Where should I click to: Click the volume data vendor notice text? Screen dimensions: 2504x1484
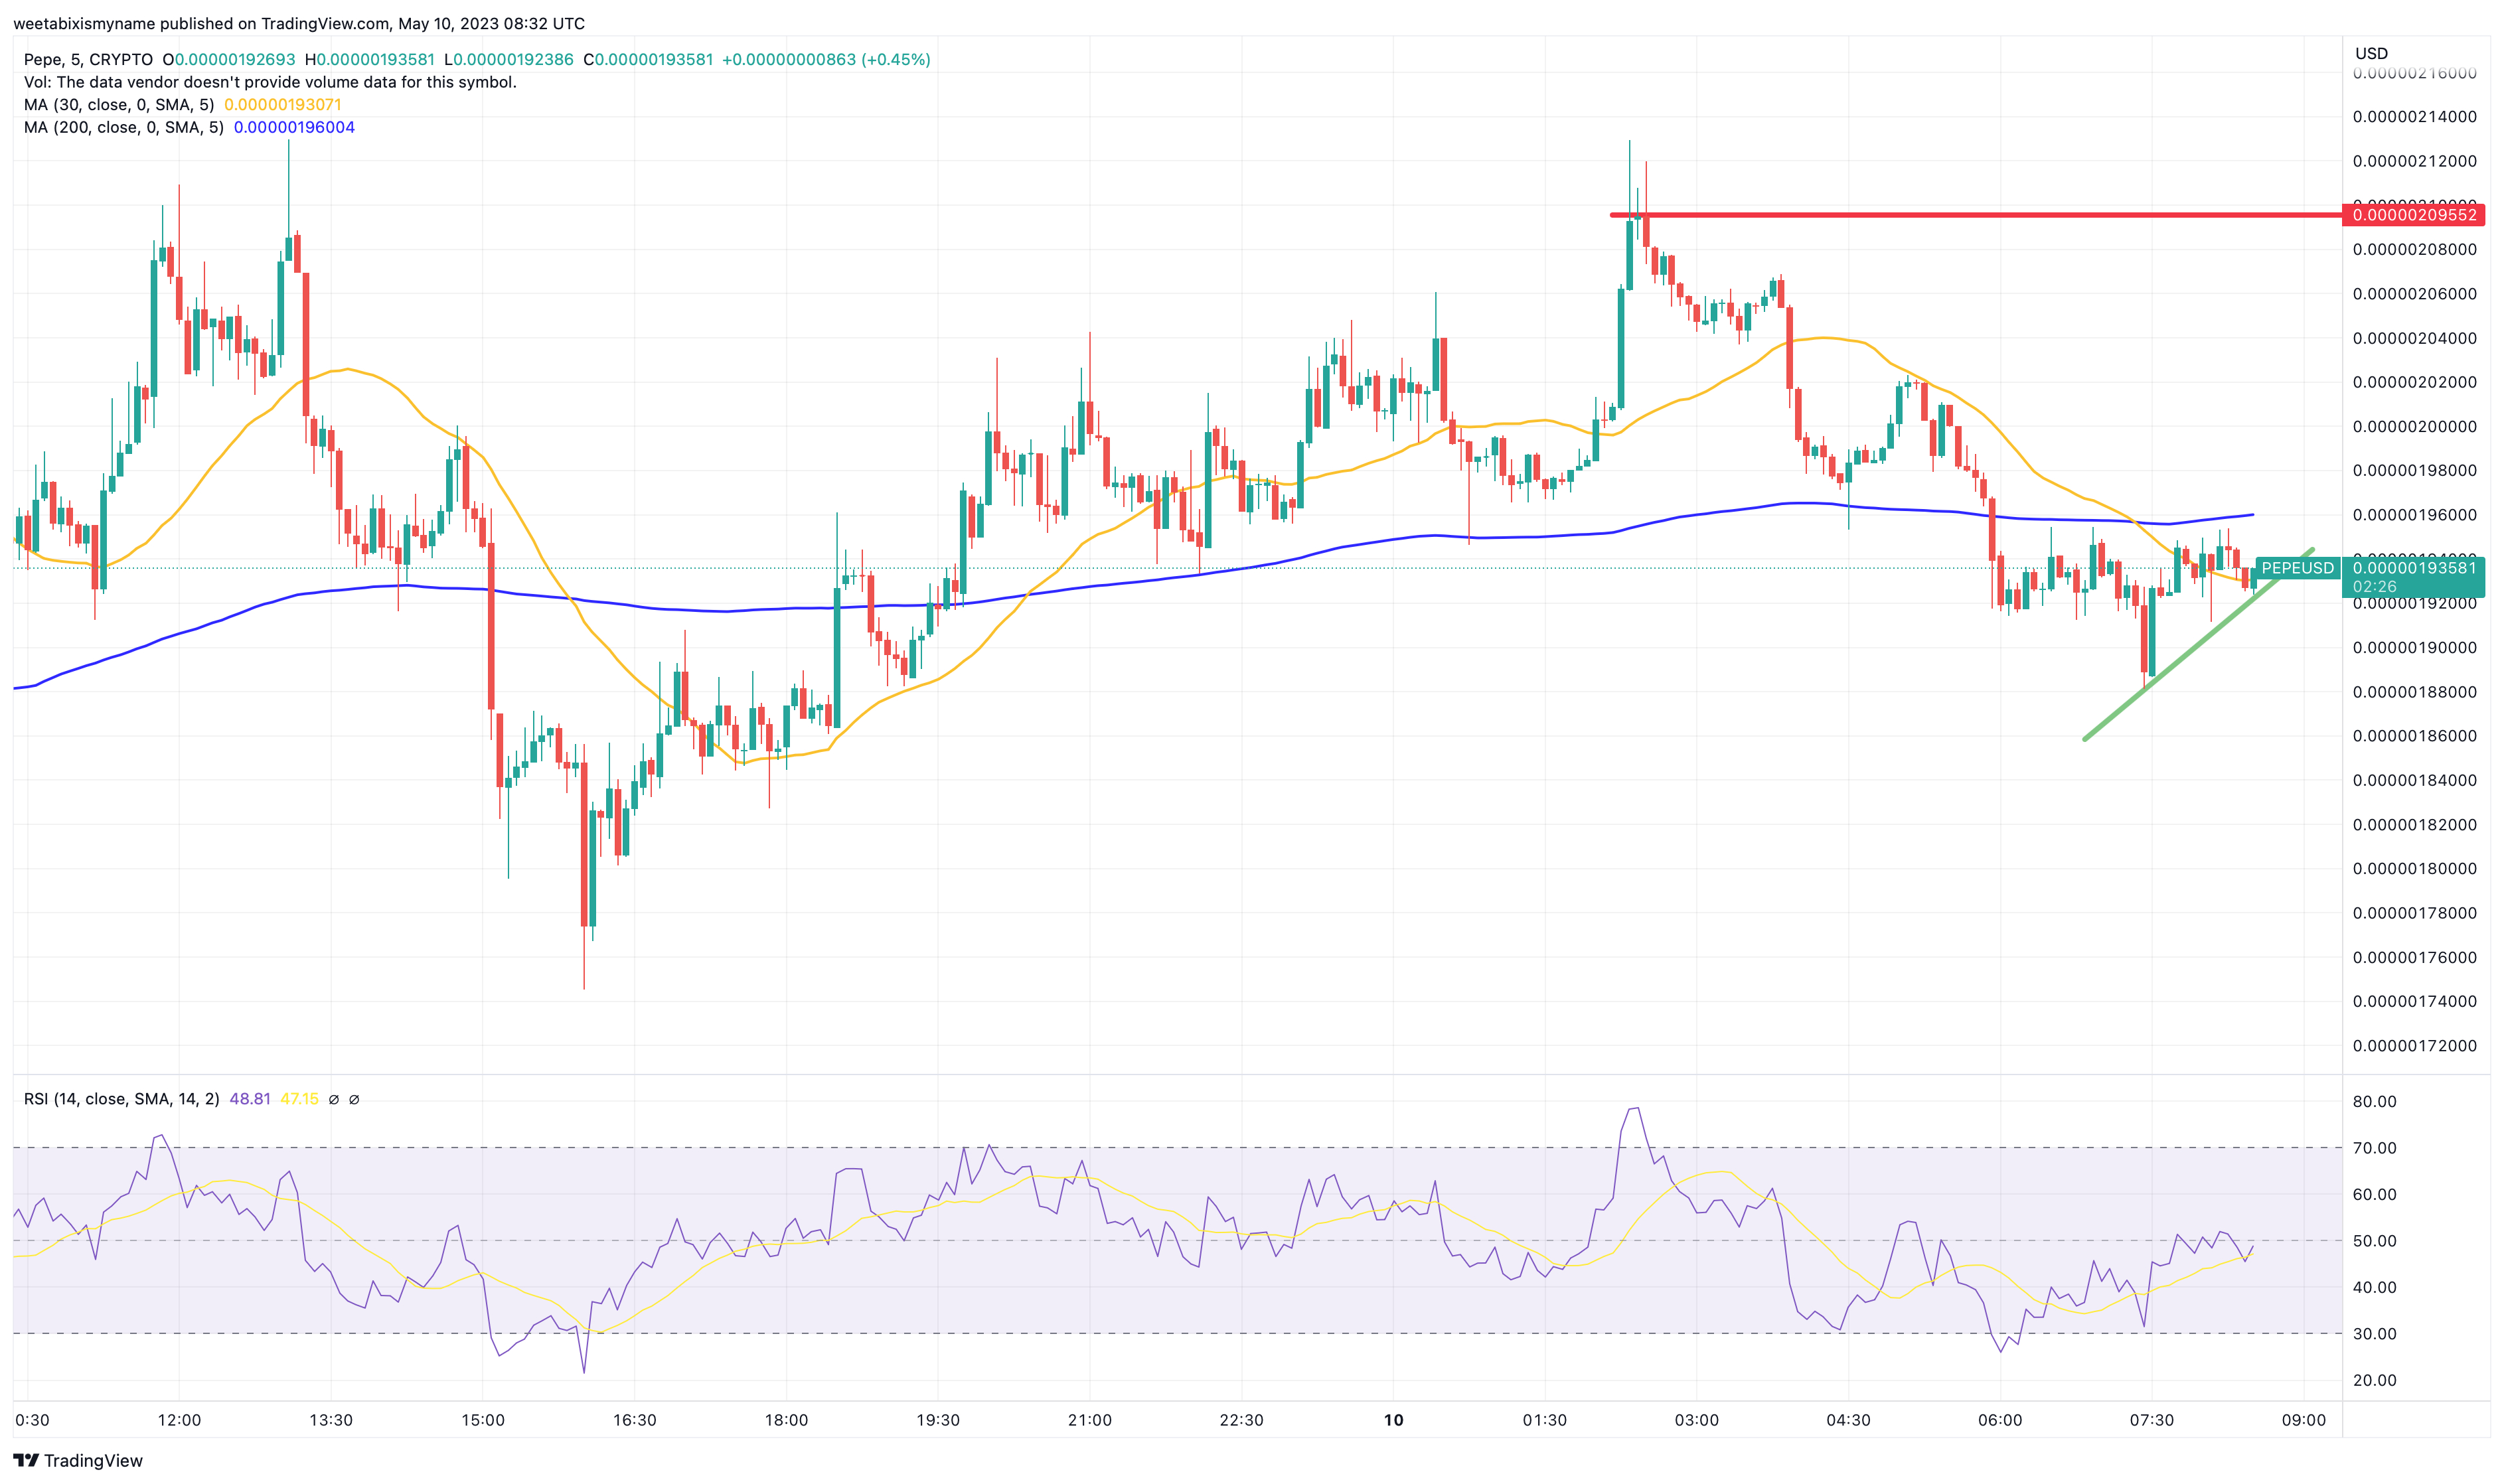270,82
